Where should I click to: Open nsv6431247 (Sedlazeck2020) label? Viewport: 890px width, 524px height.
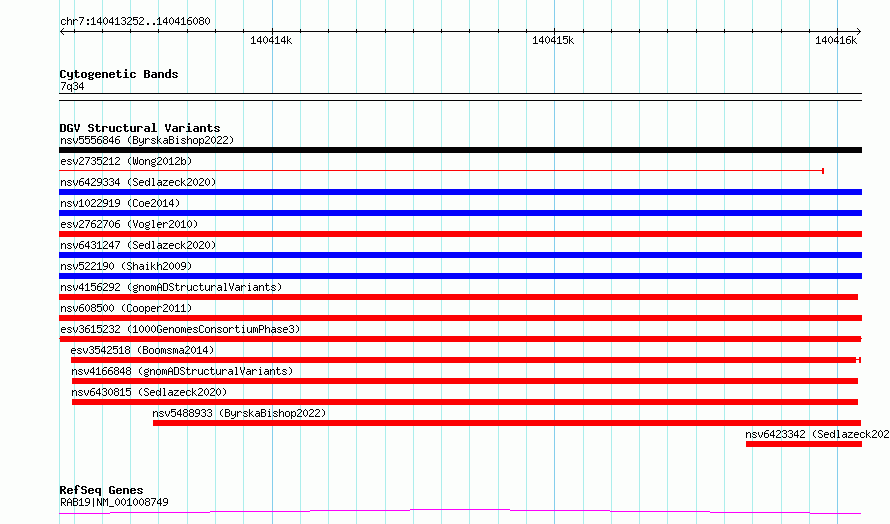pyautogui.click(x=138, y=245)
